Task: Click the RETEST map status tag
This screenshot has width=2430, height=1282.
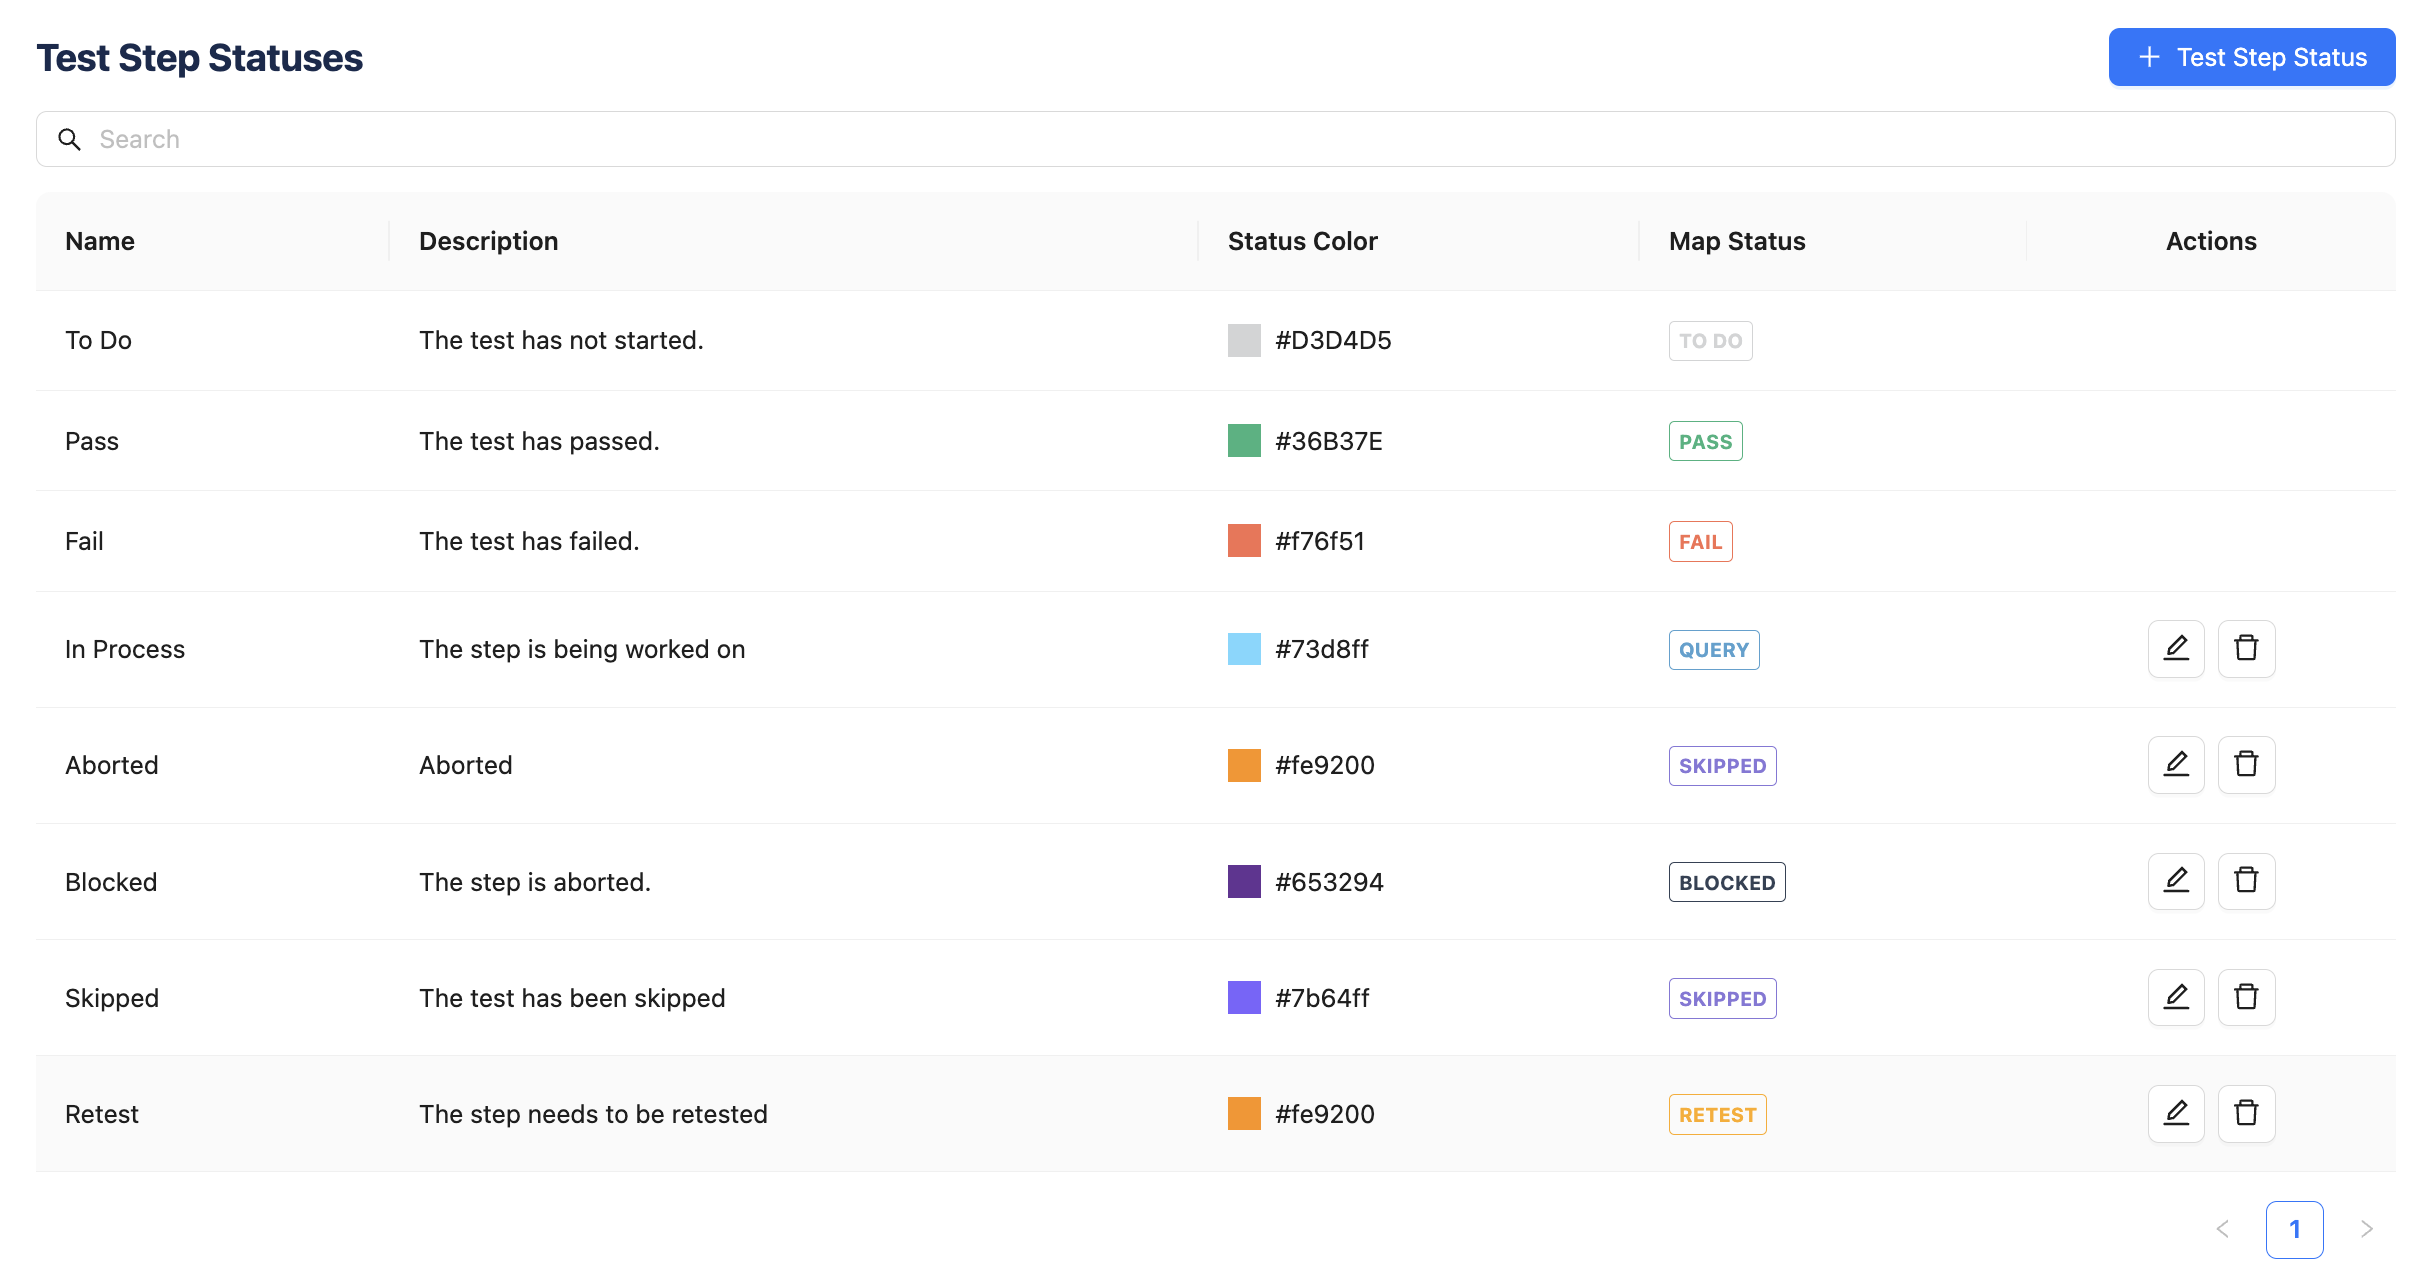Action: tap(1717, 1114)
